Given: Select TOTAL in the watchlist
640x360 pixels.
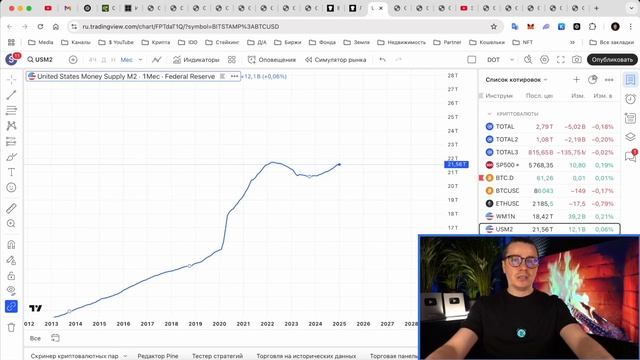Looking at the screenshot, I should 549,127.
